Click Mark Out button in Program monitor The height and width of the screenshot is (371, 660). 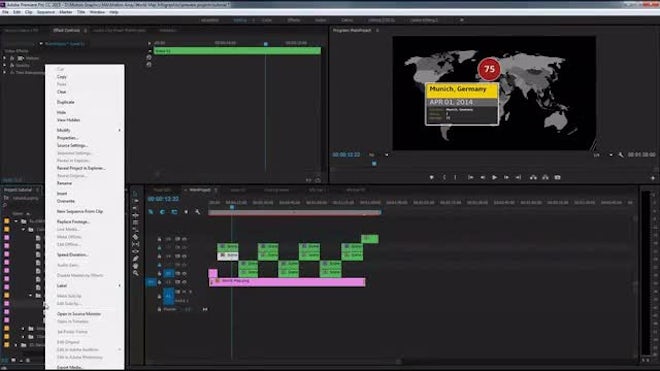coord(455,178)
